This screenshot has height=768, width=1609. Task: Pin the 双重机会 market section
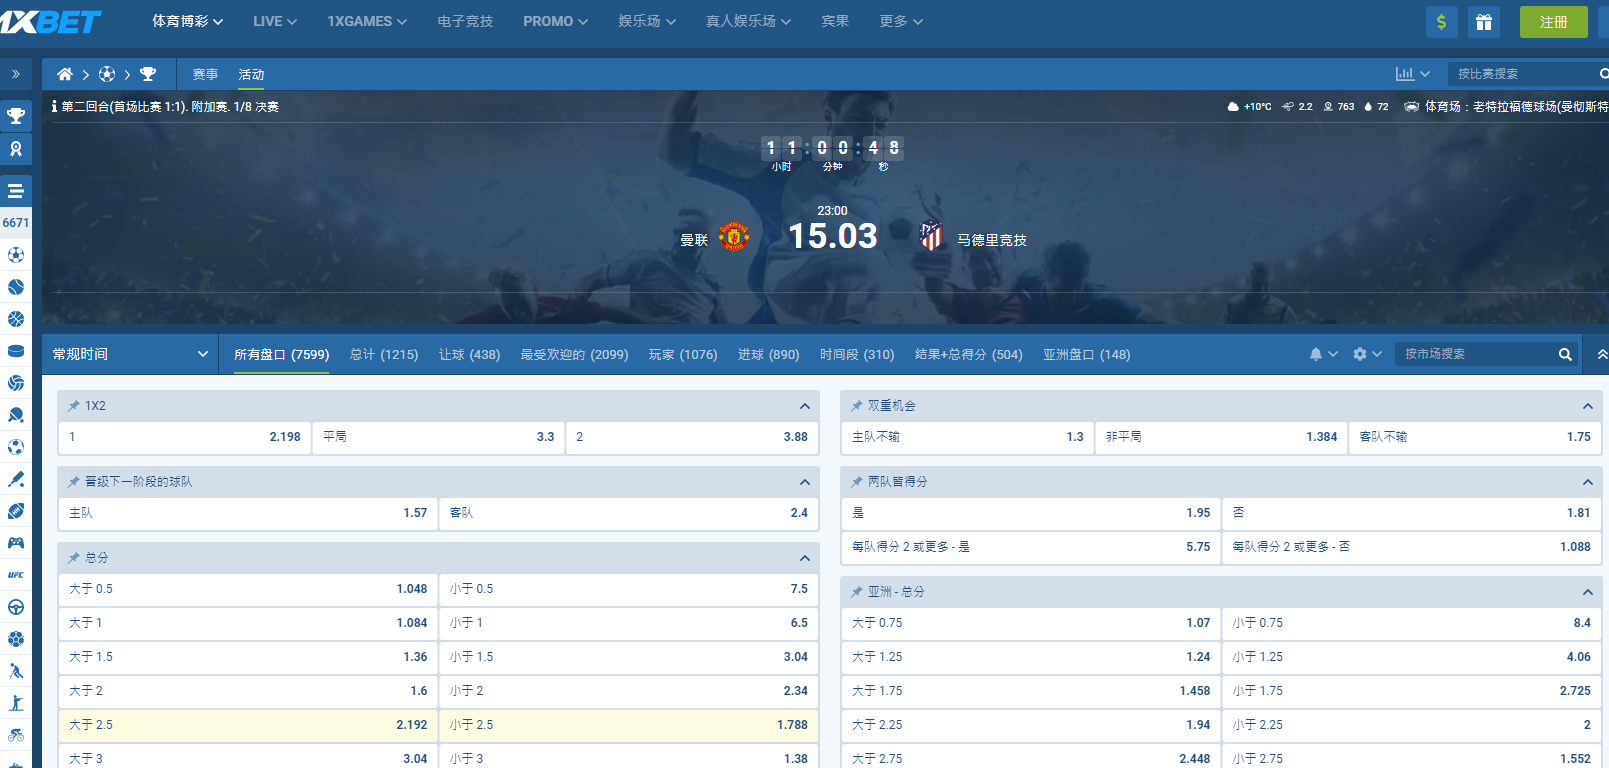point(857,406)
